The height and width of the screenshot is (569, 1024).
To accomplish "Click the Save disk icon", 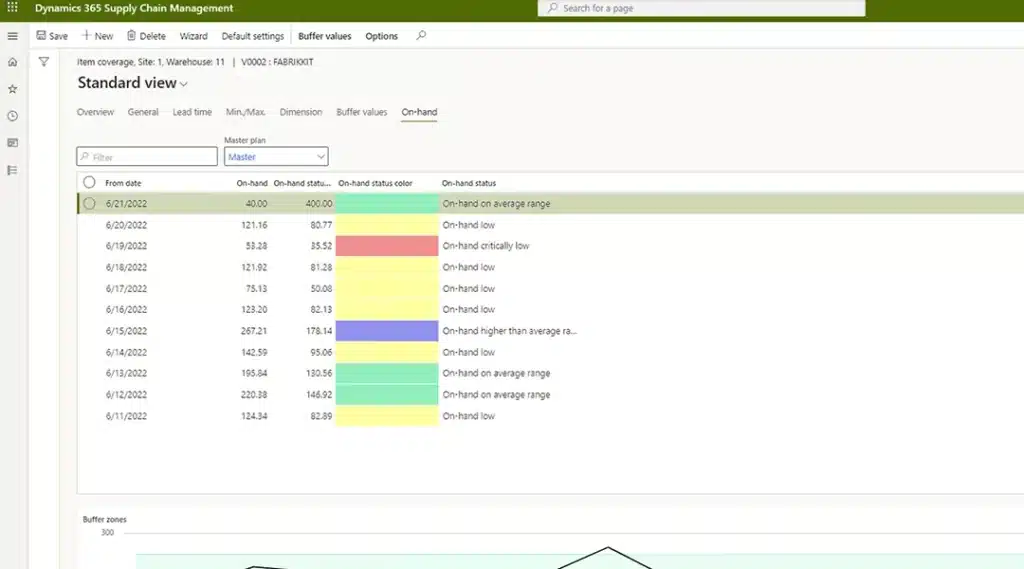I will click(41, 35).
